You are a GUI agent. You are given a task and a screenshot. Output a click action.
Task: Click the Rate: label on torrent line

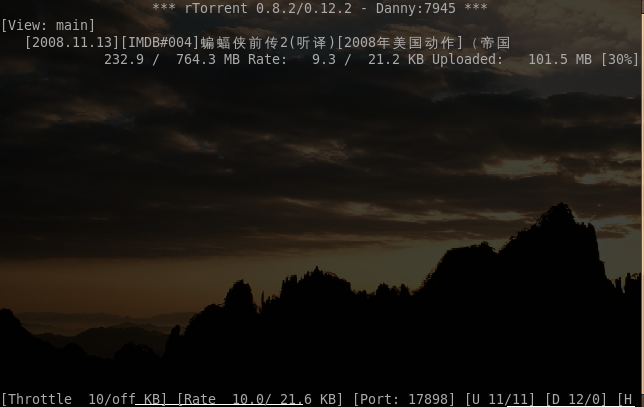pos(267,60)
